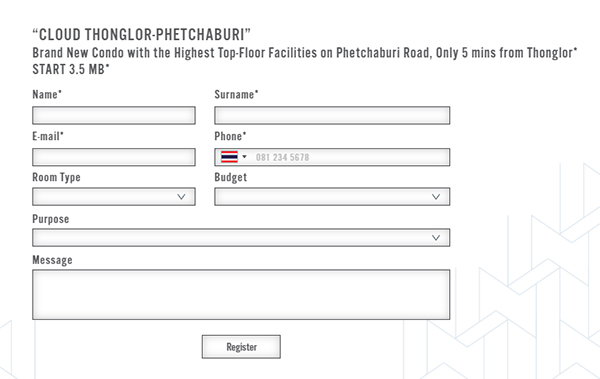The image size is (600, 379).
Task: Click into the E-mail input field
Action: tap(114, 157)
